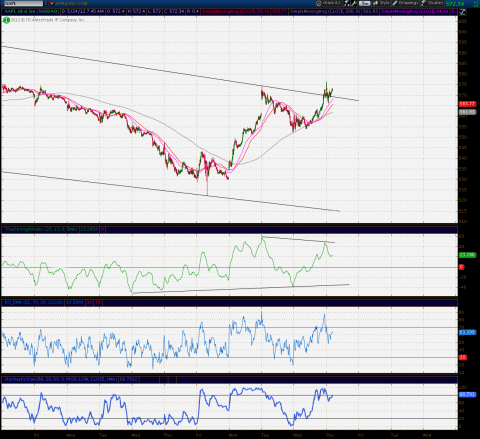Viewport: 480px width, 439px height.
Task: Click the chart mode icon top right corner
Action: [463, 12]
